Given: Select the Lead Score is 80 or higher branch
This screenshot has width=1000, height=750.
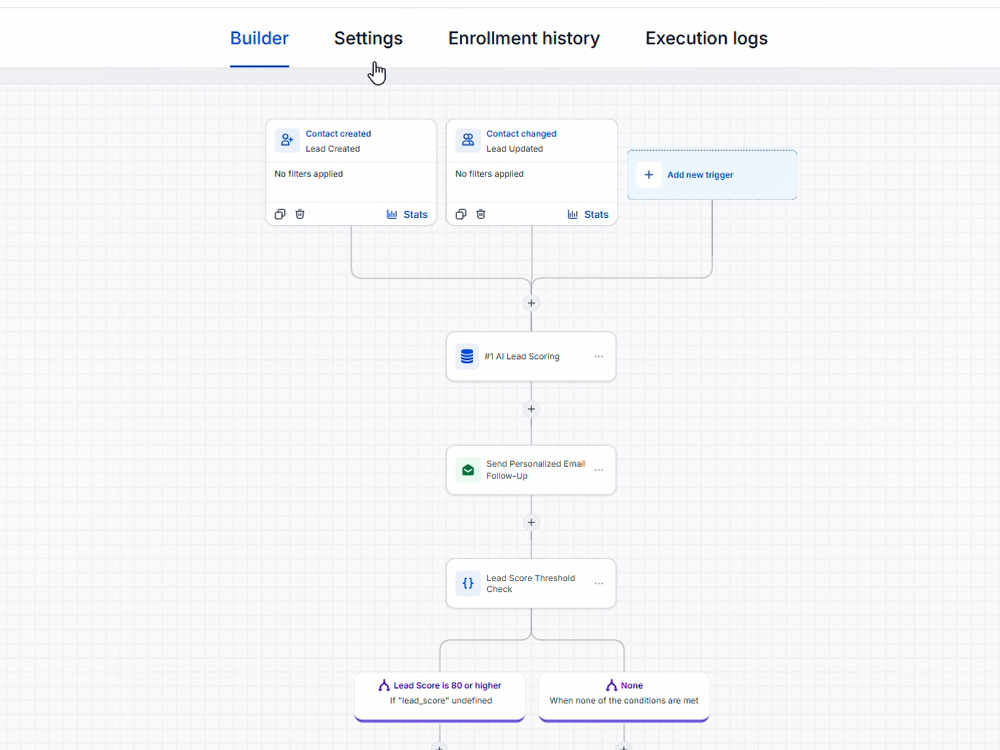Looking at the screenshot, I should click(x=439, y=696).
